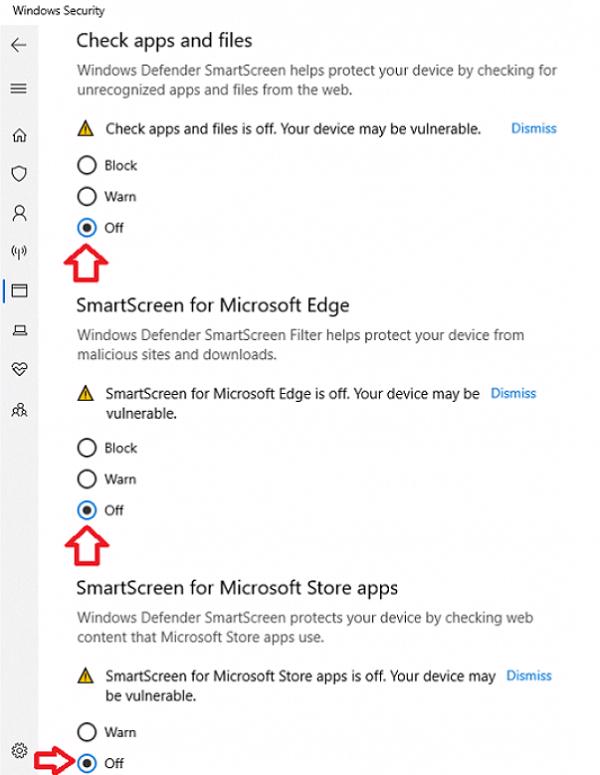600x775 pixels.
Task: Click description about Microsoft Store apps web content
Action: 305,627
